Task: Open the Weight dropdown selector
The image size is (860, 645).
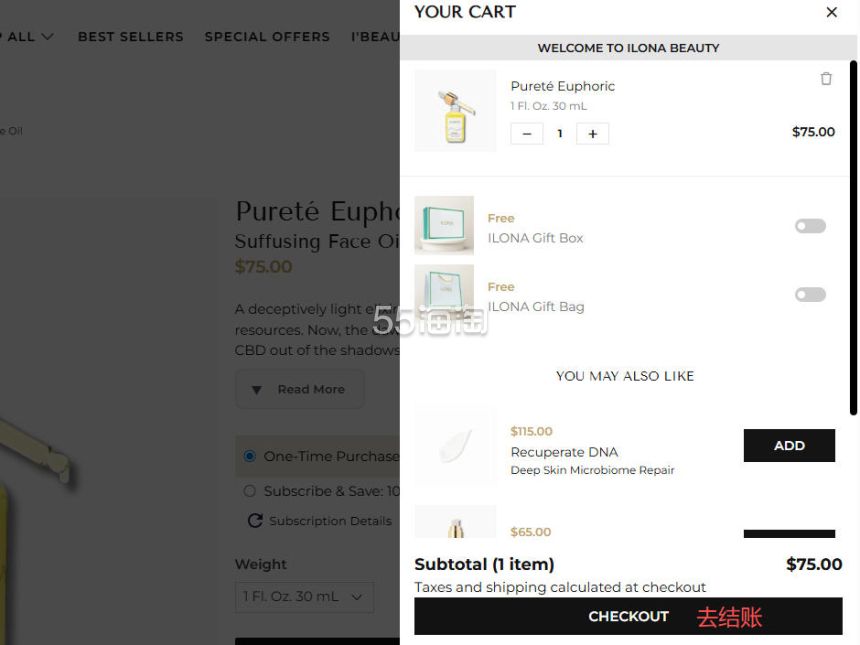Action: (x=304, y=597)
